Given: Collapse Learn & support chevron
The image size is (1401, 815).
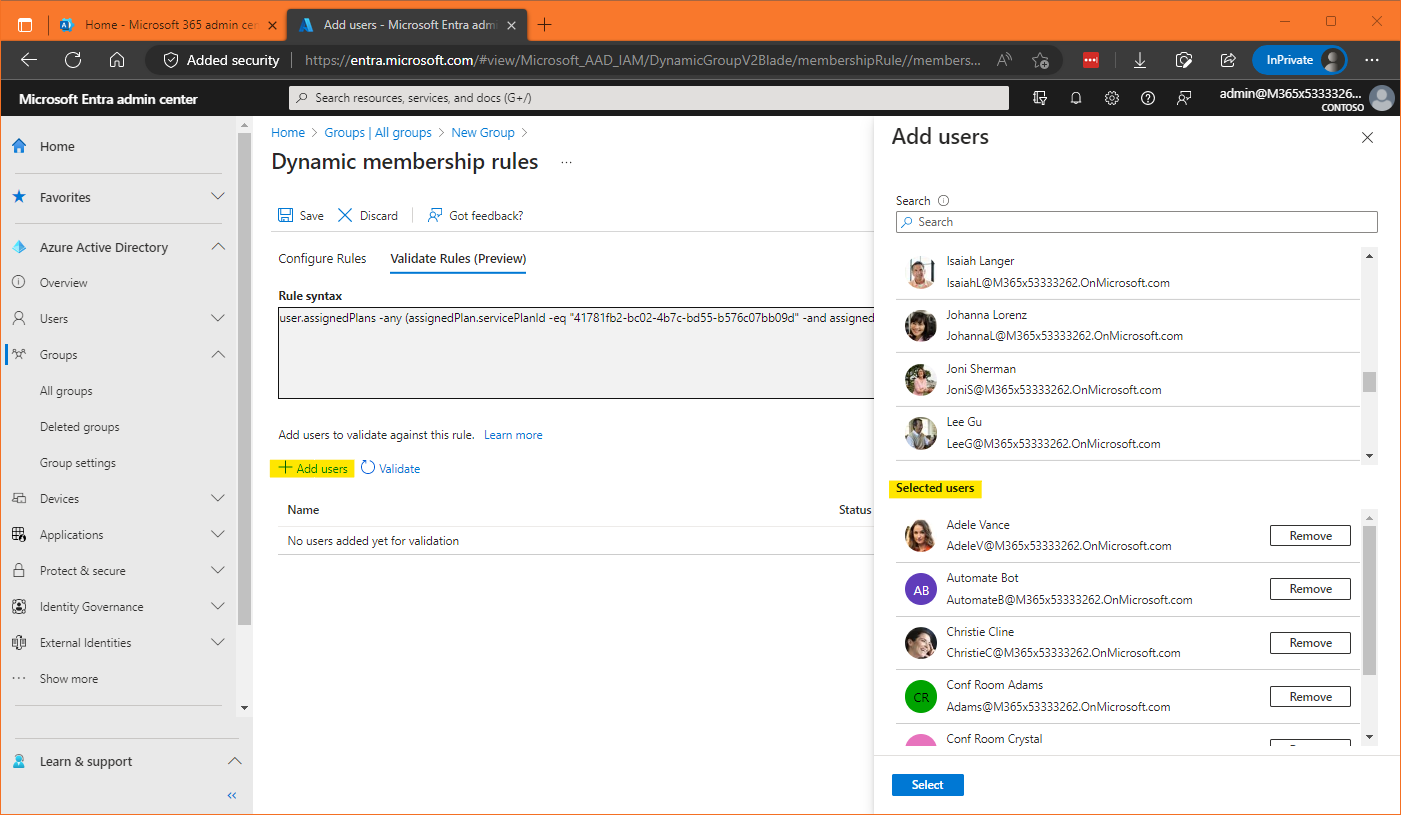Looking at the screenshot, I should (234, 761).
